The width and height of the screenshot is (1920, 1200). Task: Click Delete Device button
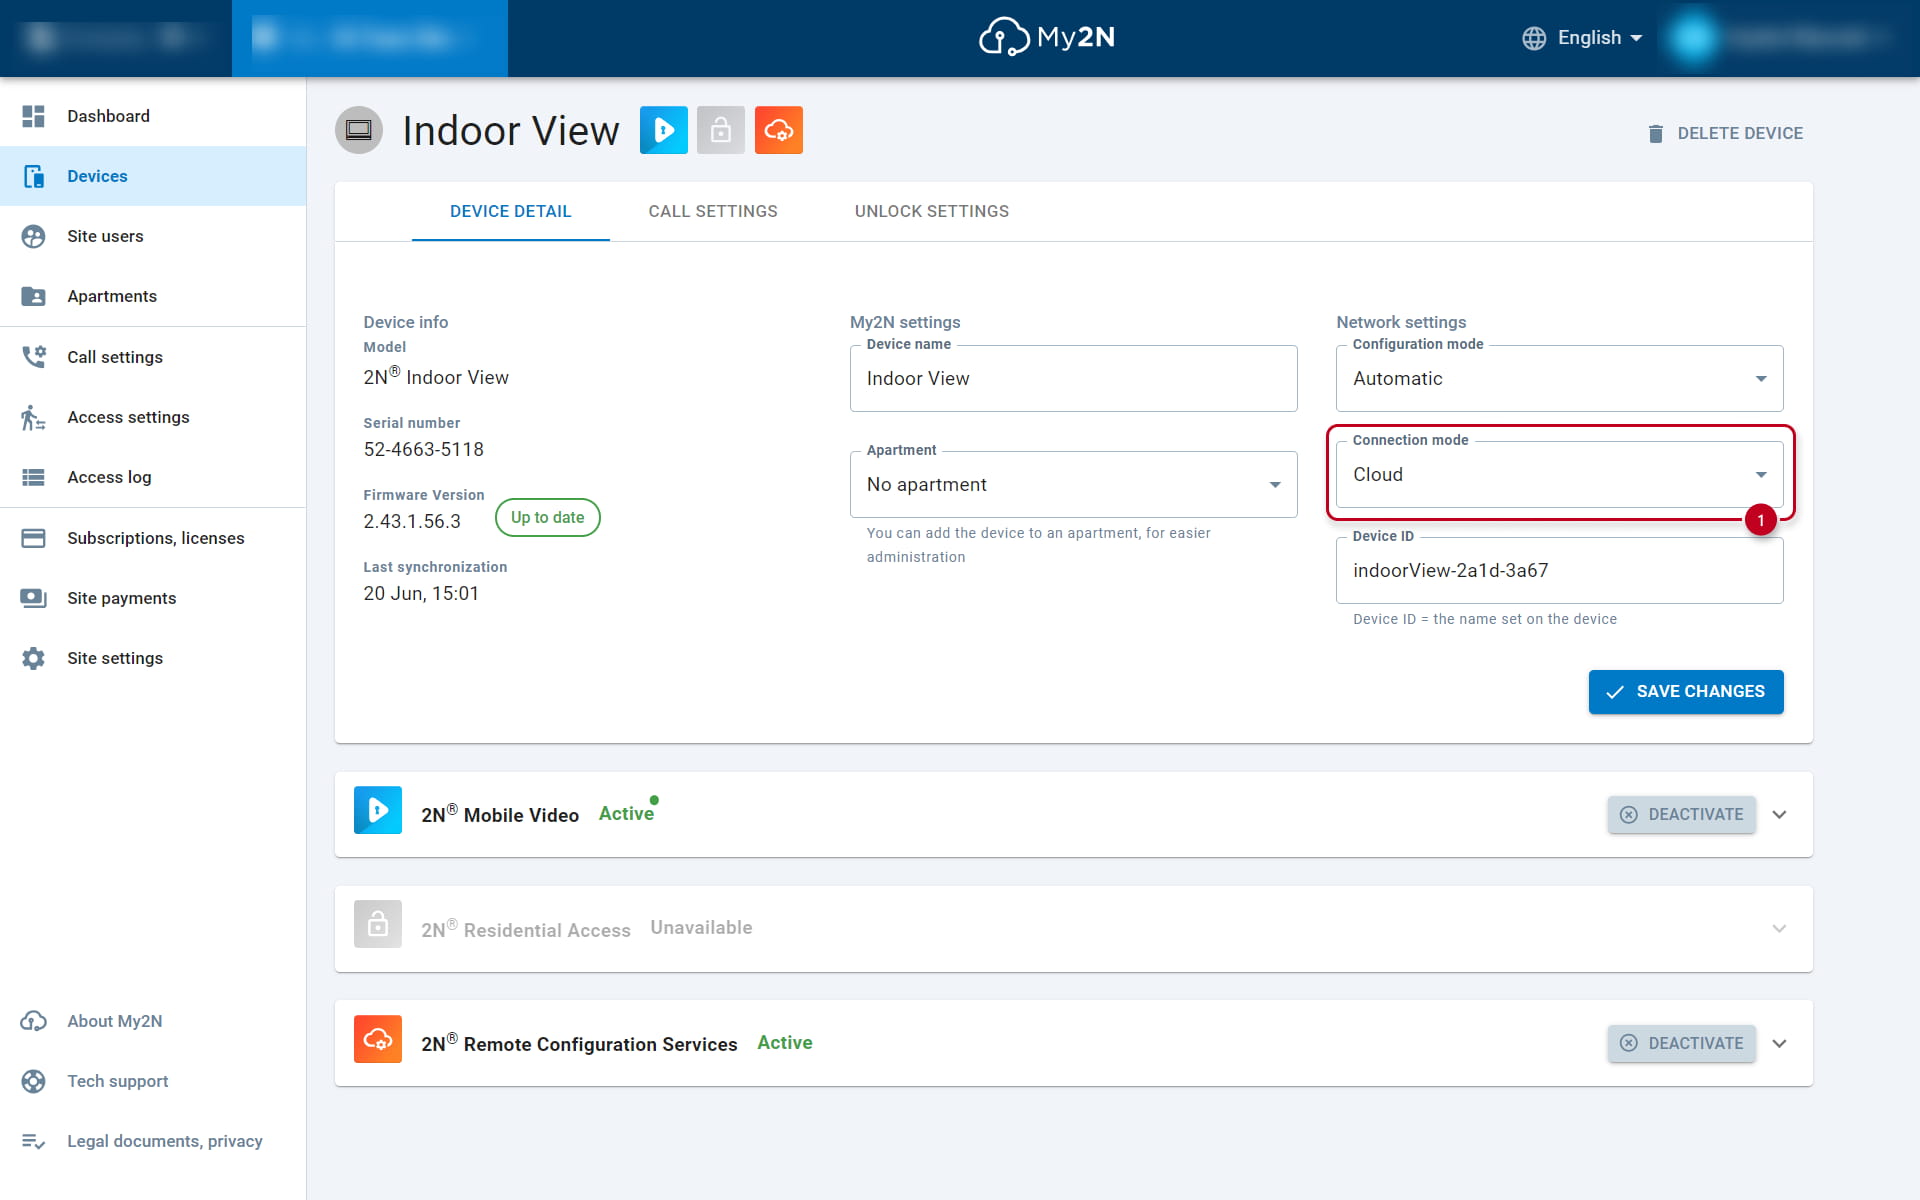(1725, 133)
